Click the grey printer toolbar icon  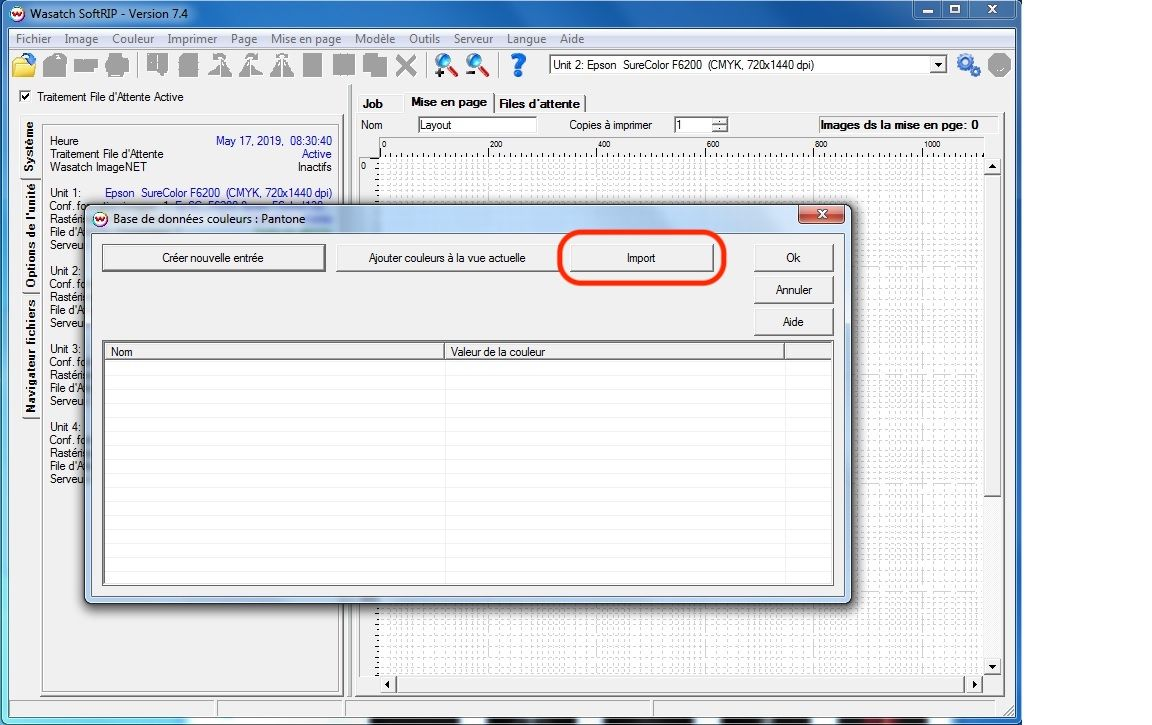[117, 65]
